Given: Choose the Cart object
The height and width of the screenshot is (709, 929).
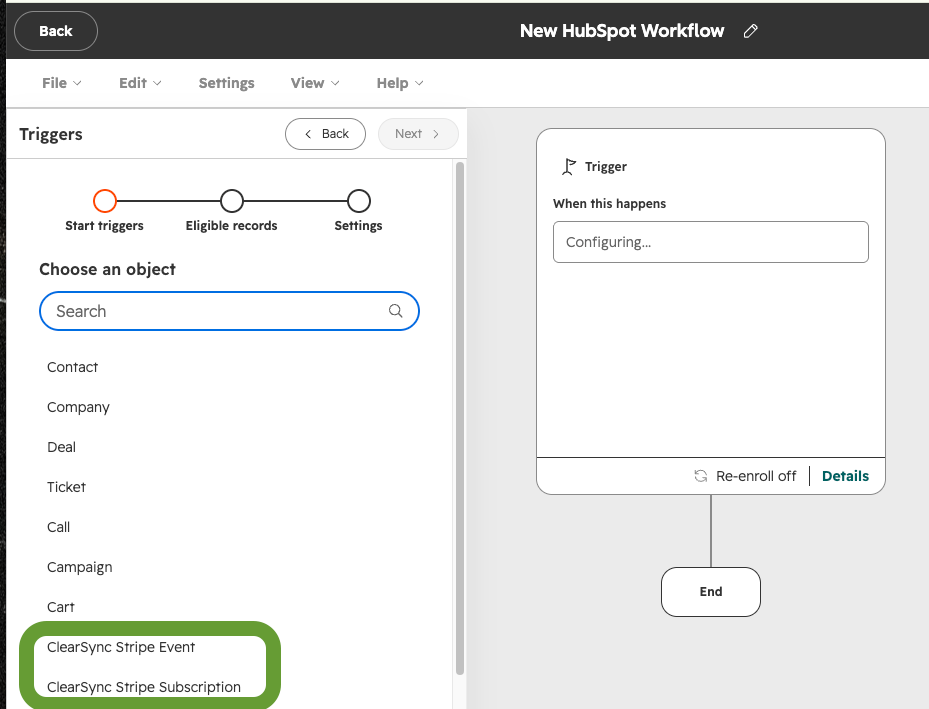Looking at the screenshot, I should click(x=60, y=607).
